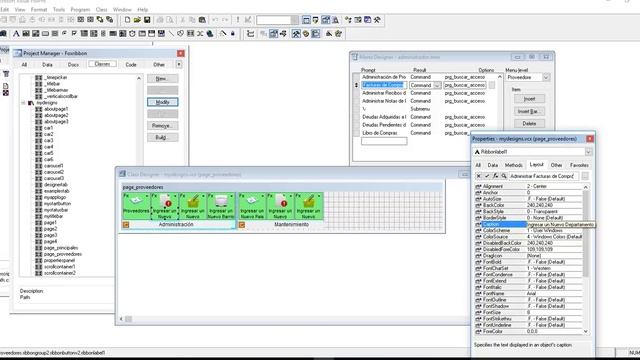Select the Shape control tool
The width and height of the screenshot is (640, 360).
pos(180,33)
